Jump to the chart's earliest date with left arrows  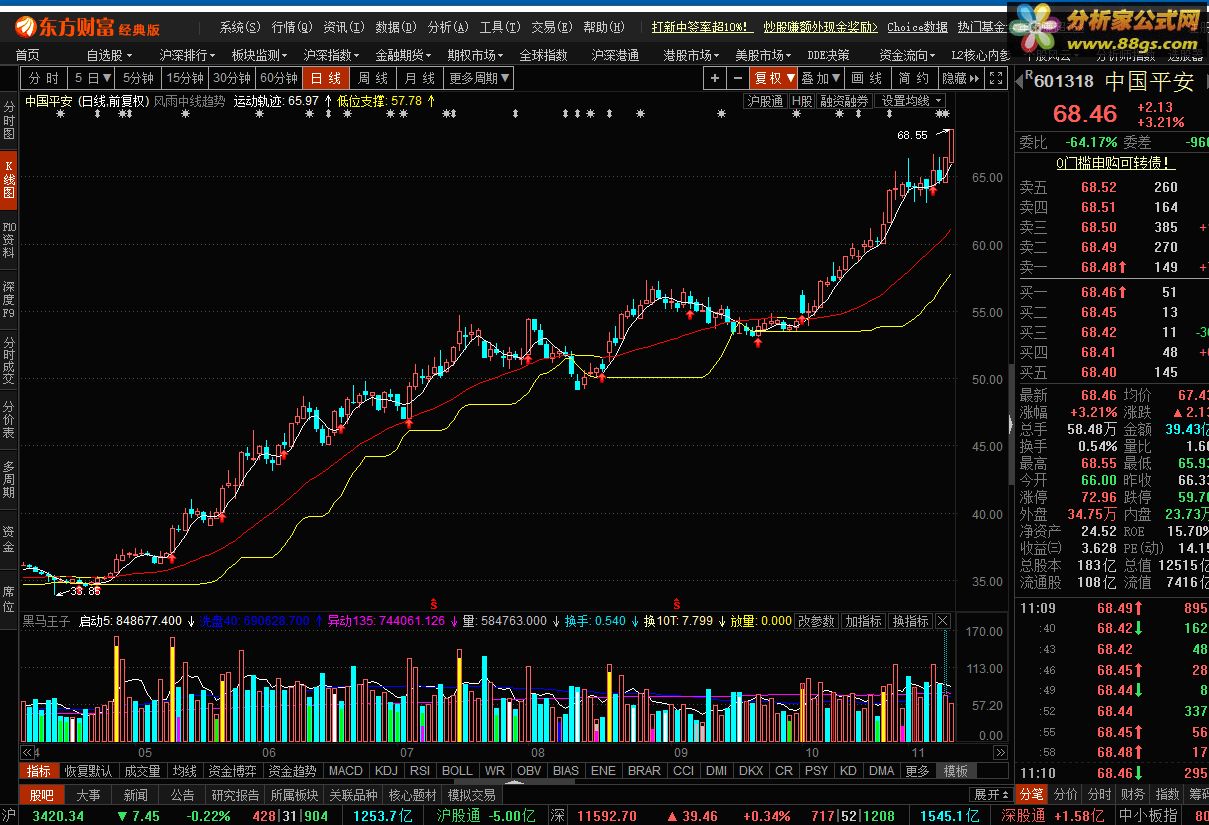click(30, 752)
